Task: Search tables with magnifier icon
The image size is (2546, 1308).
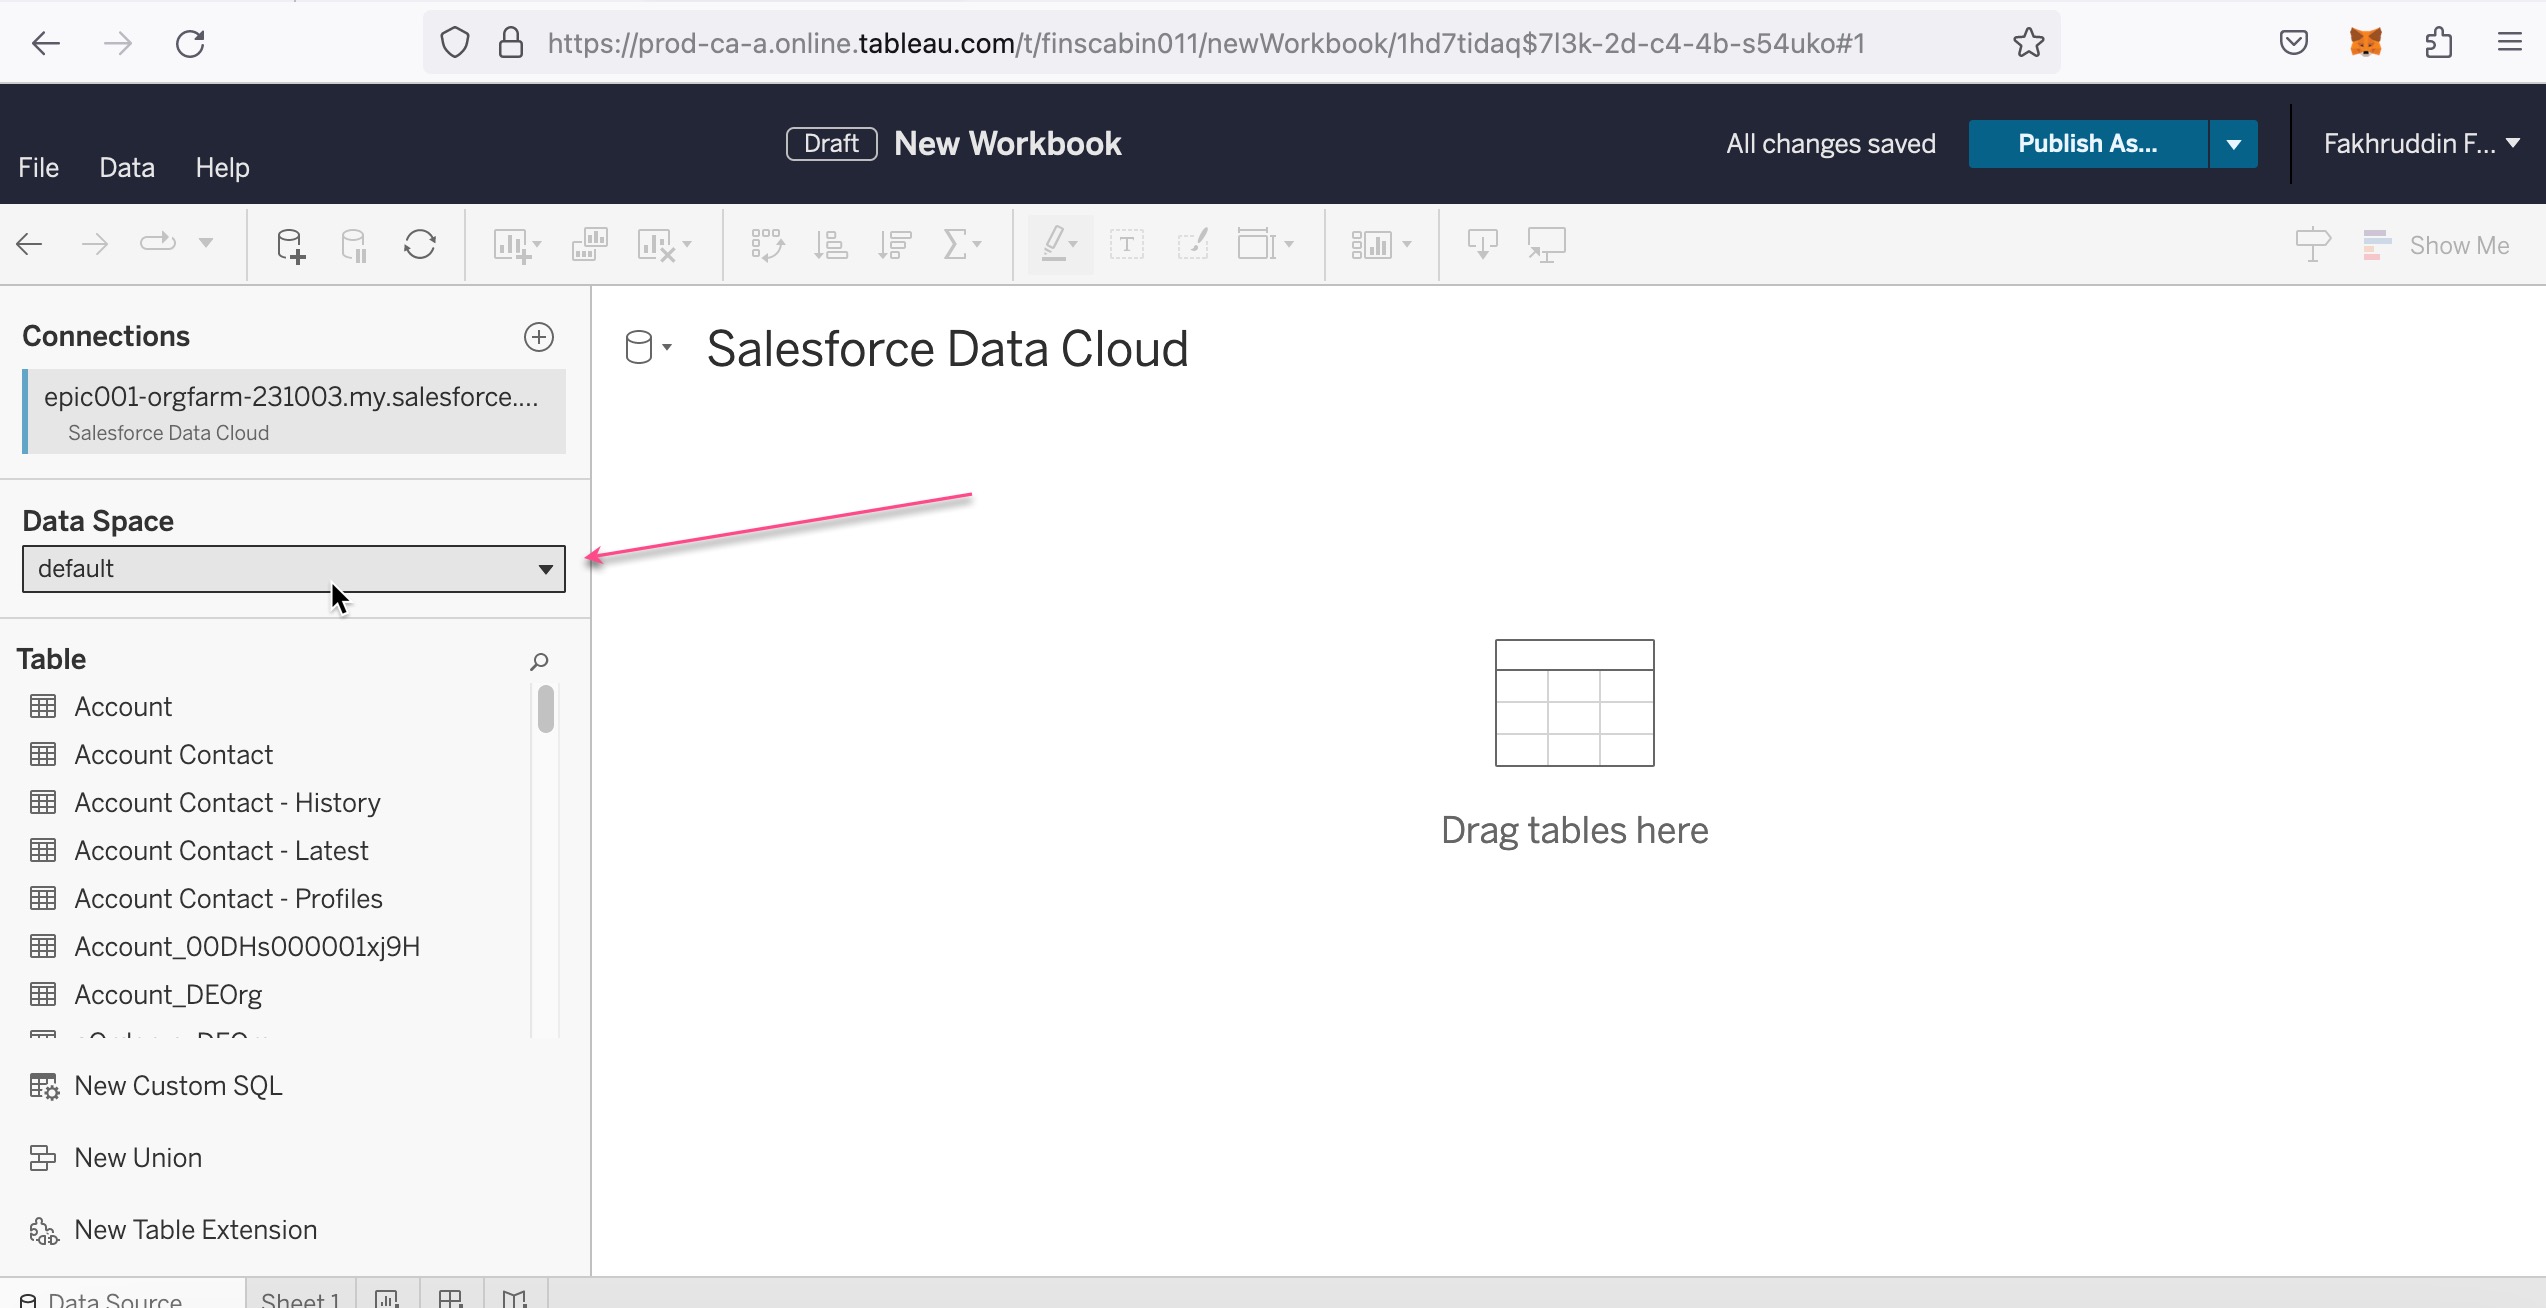Action: click(x=539, y=661)
